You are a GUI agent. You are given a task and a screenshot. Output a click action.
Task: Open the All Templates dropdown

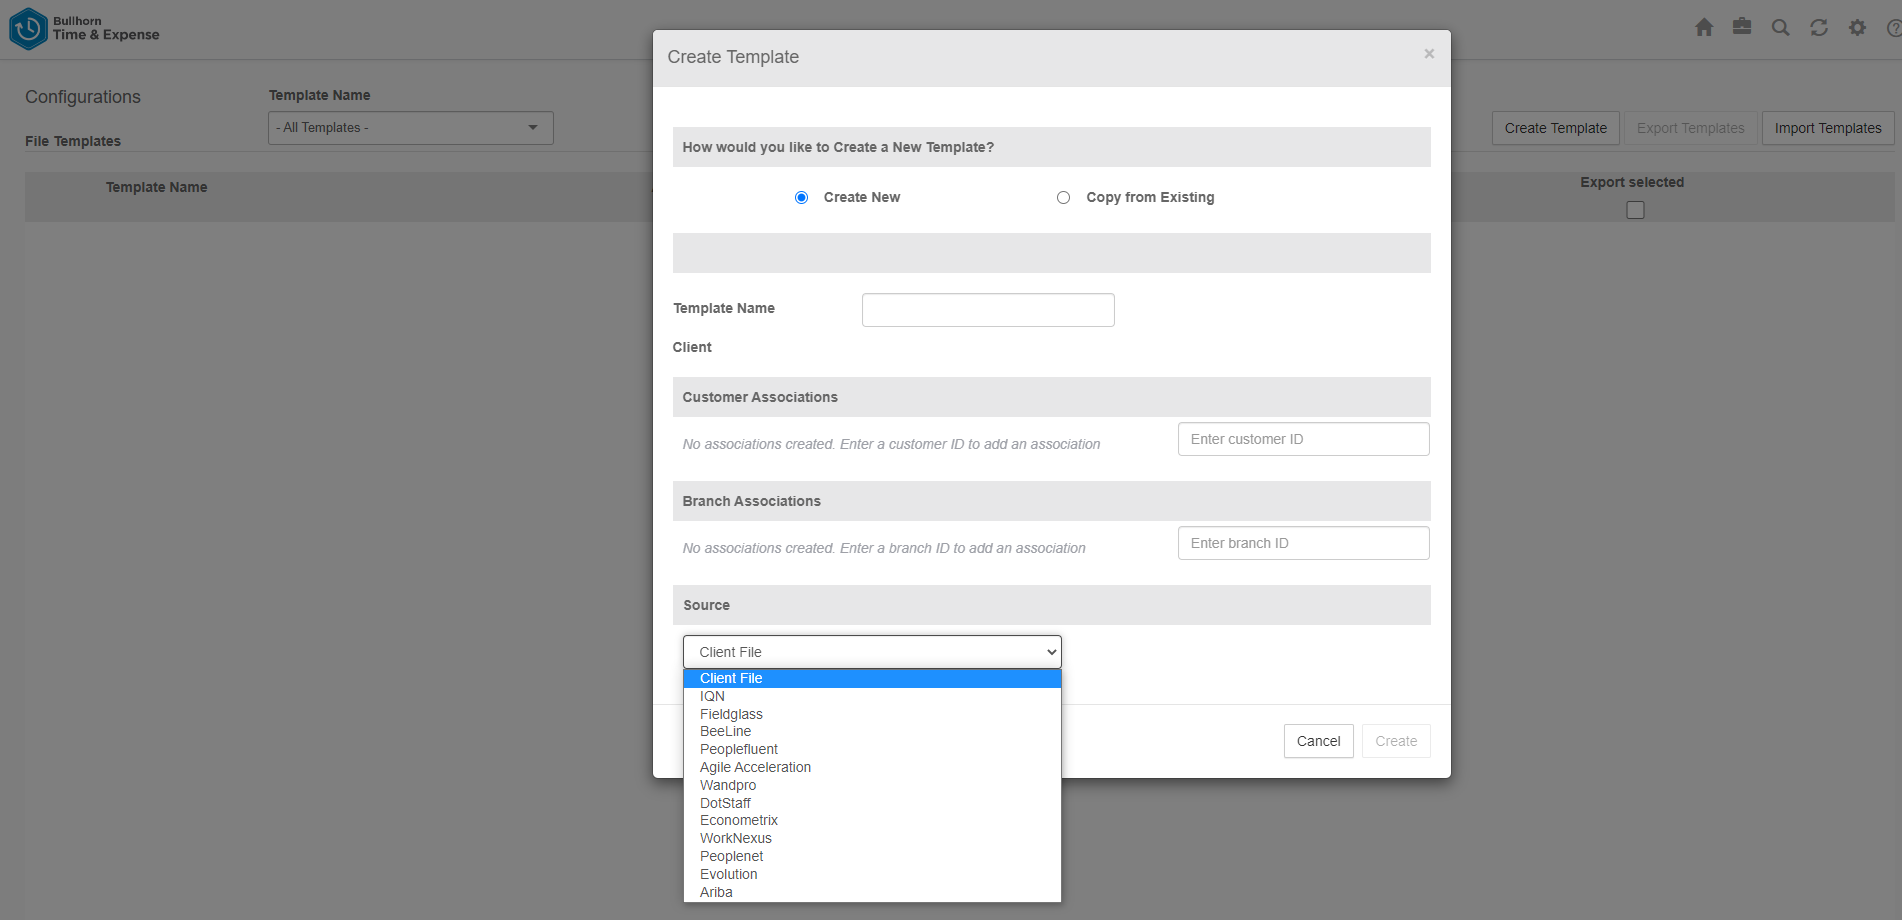click(410, 128)
